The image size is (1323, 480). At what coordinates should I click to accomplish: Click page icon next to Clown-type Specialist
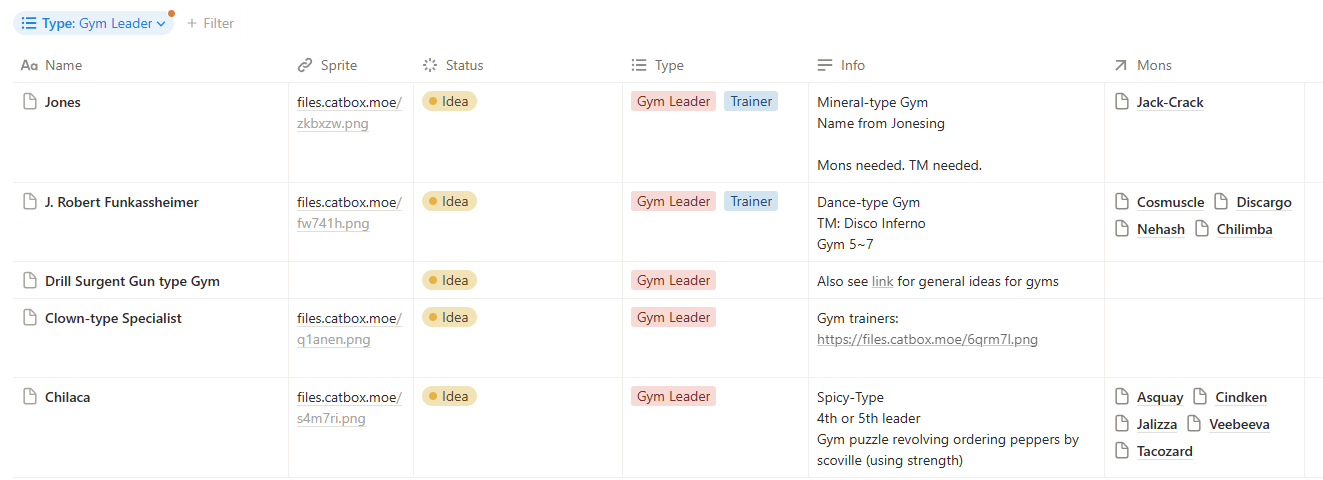(30, 318)
